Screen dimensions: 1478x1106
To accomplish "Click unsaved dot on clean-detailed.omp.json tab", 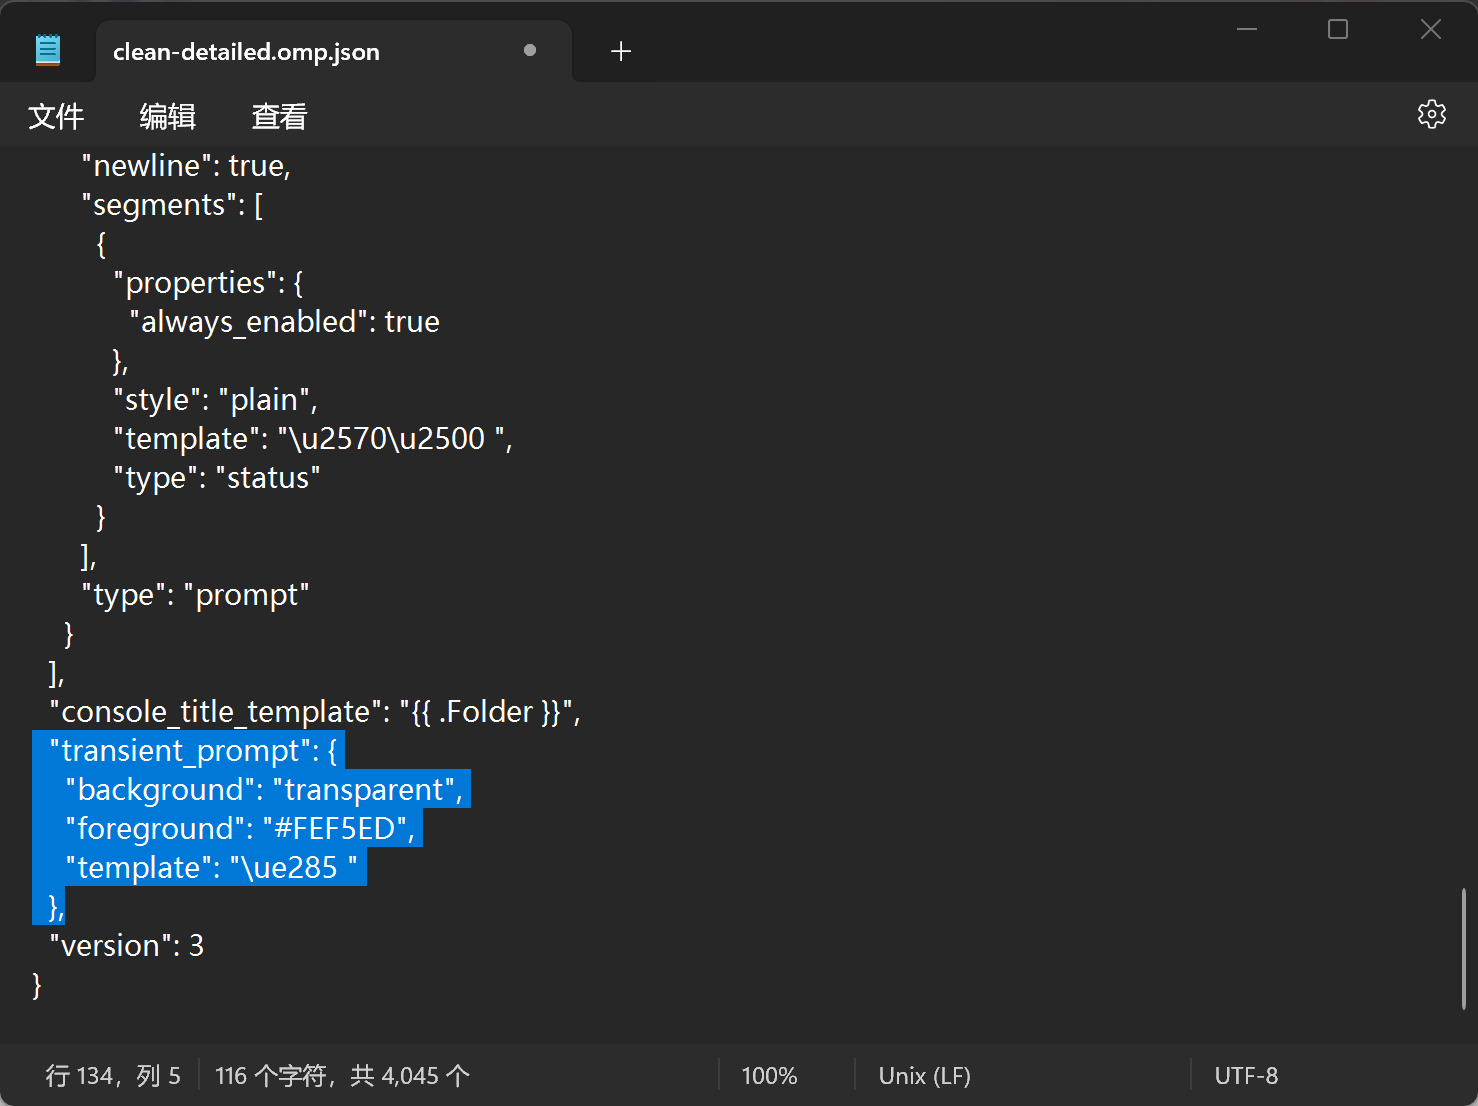I will pos(529,50).
